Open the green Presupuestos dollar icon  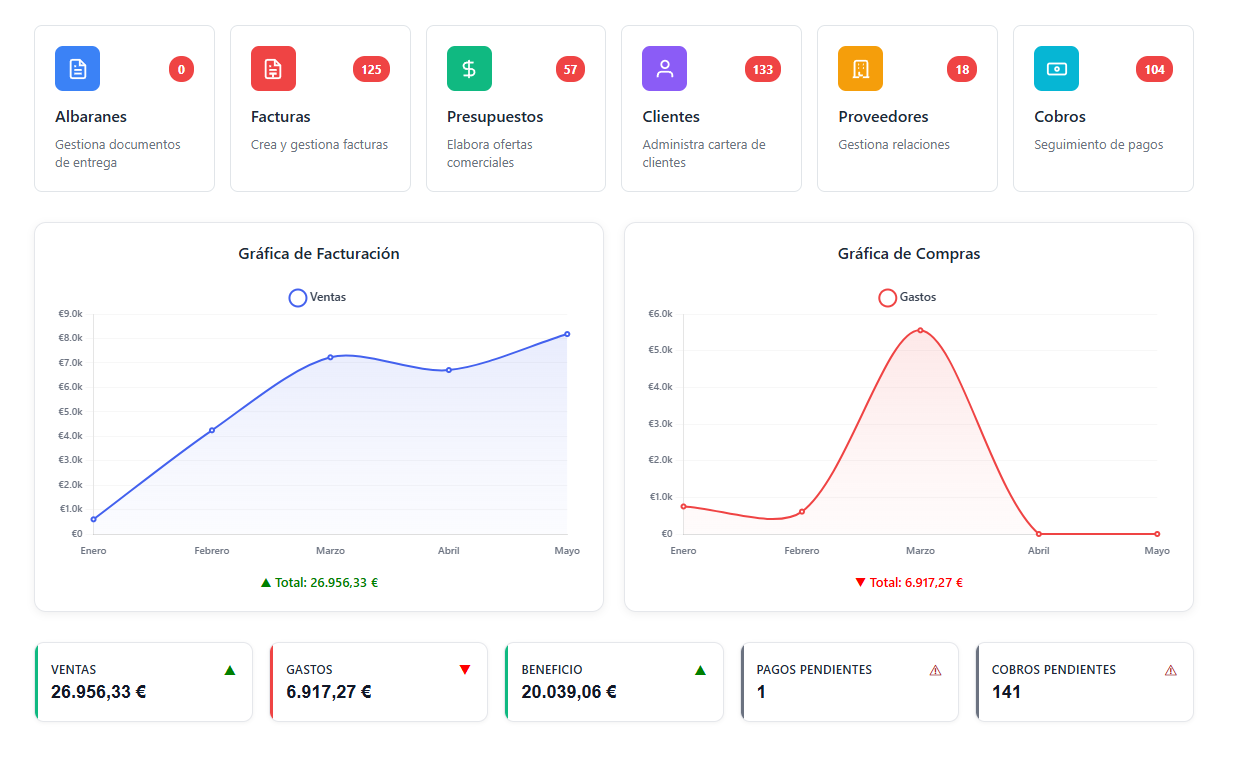click(x=469, y=69)
